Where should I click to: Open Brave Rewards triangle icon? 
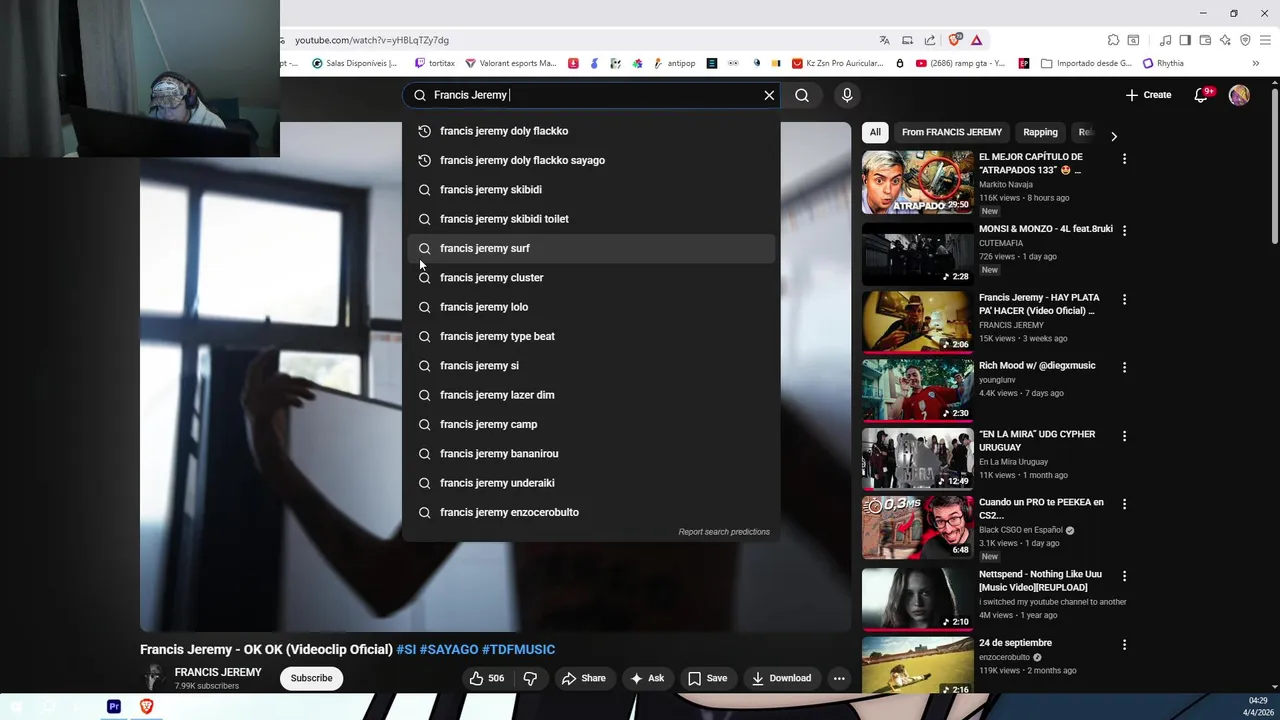tap(976, 40)
